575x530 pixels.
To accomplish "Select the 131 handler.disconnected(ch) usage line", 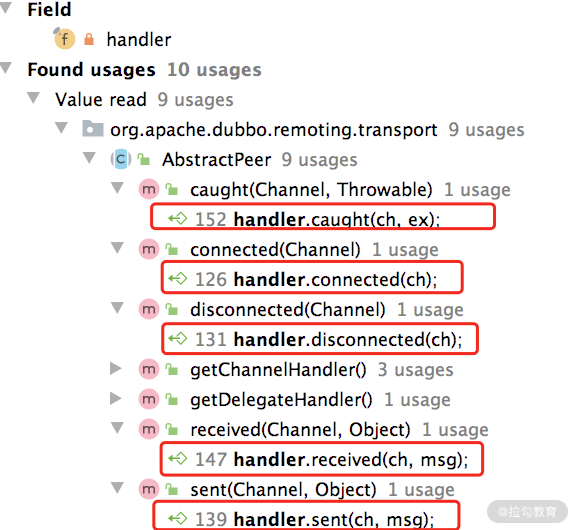I will (320, 339).
